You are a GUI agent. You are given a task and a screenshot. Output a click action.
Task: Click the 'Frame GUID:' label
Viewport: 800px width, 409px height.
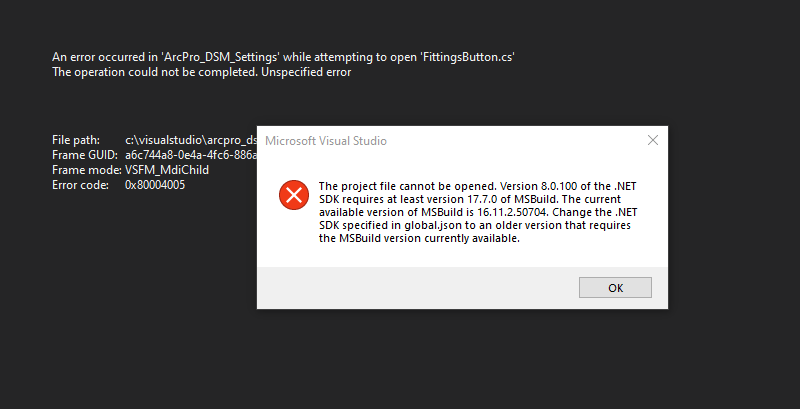(84, 155)
